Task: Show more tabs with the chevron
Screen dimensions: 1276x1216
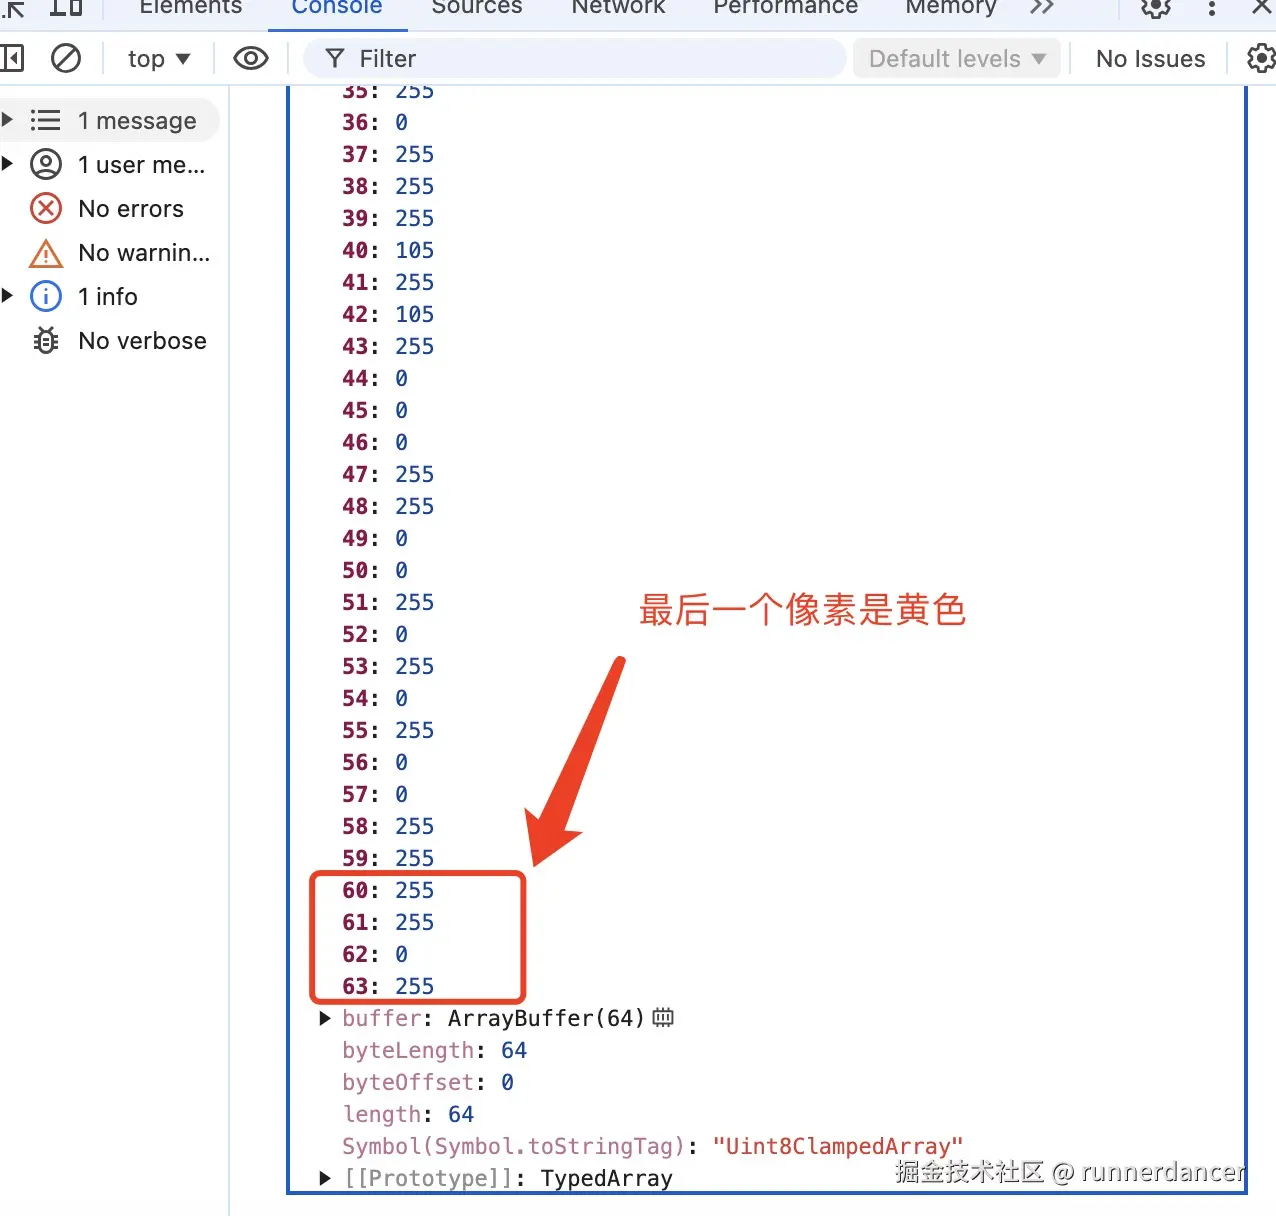Action: click(x=1042, y=7)
